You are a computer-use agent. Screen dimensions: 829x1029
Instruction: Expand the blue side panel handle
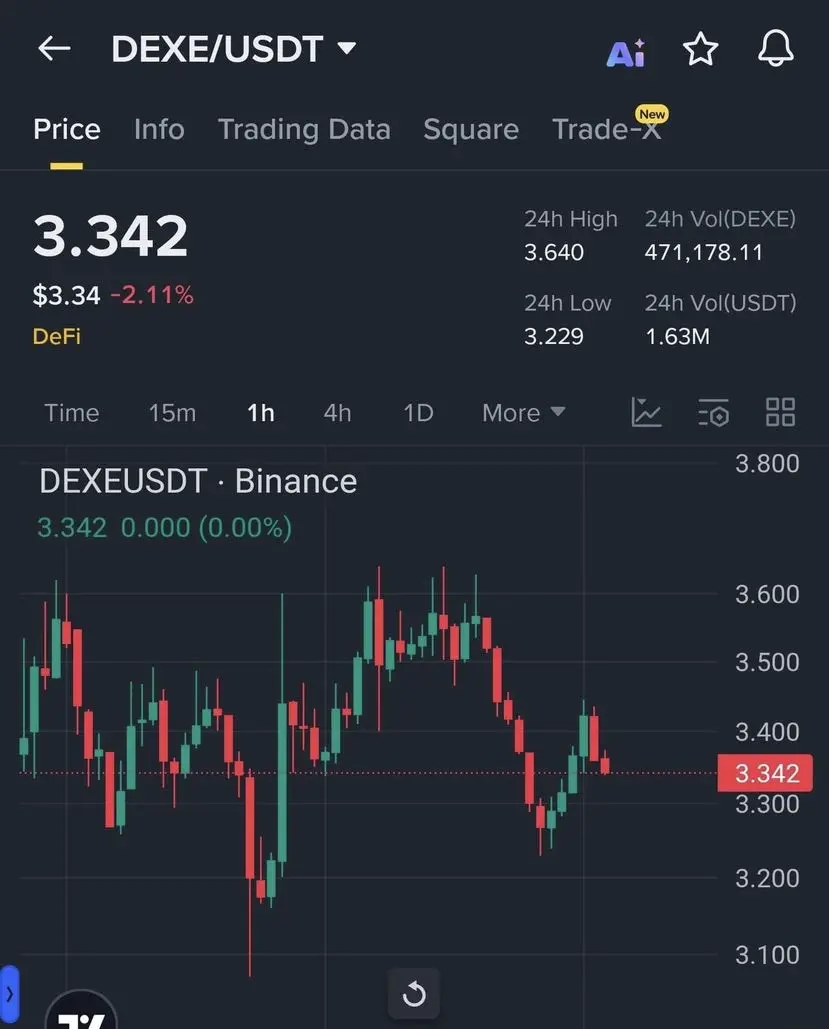point(9,994)
